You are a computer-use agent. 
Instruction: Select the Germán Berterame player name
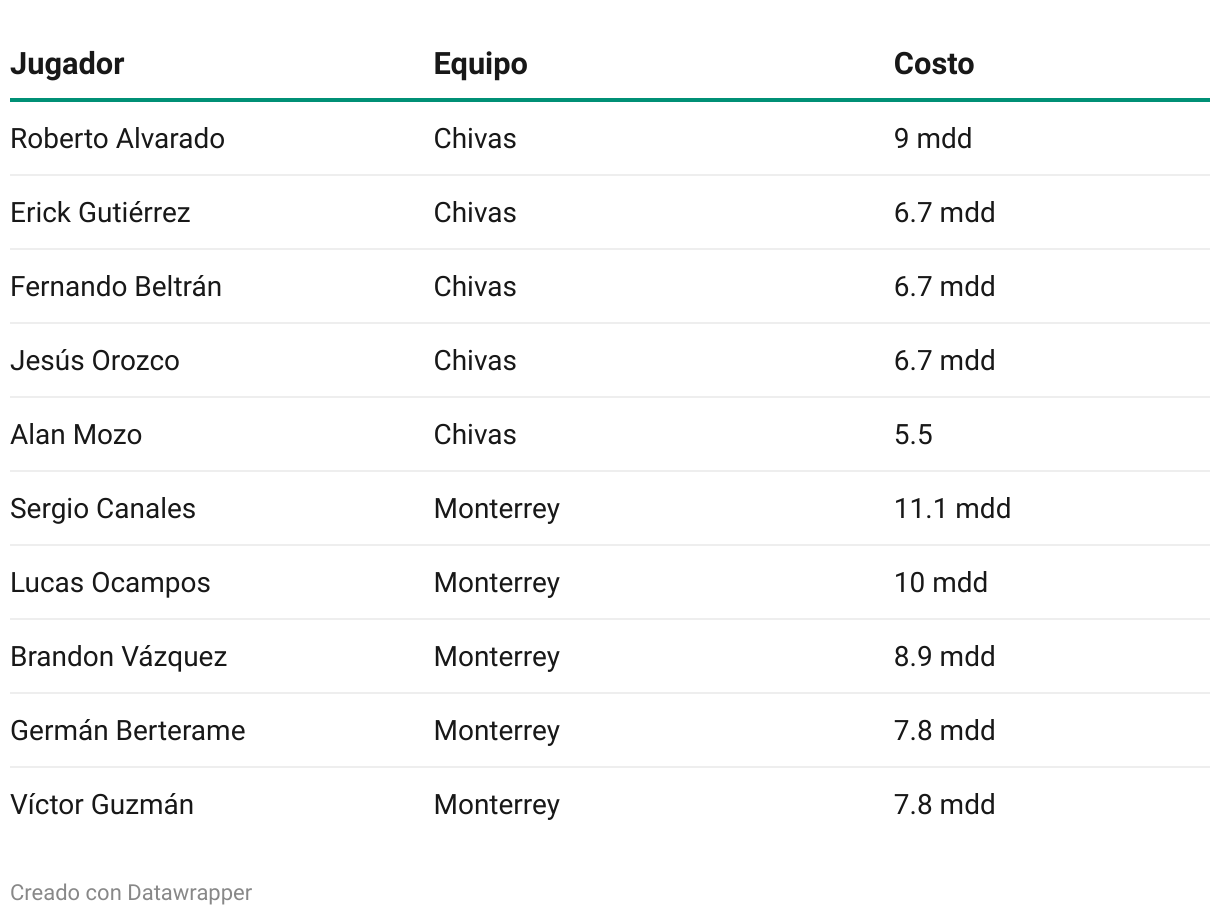click(x=127, y=730)
